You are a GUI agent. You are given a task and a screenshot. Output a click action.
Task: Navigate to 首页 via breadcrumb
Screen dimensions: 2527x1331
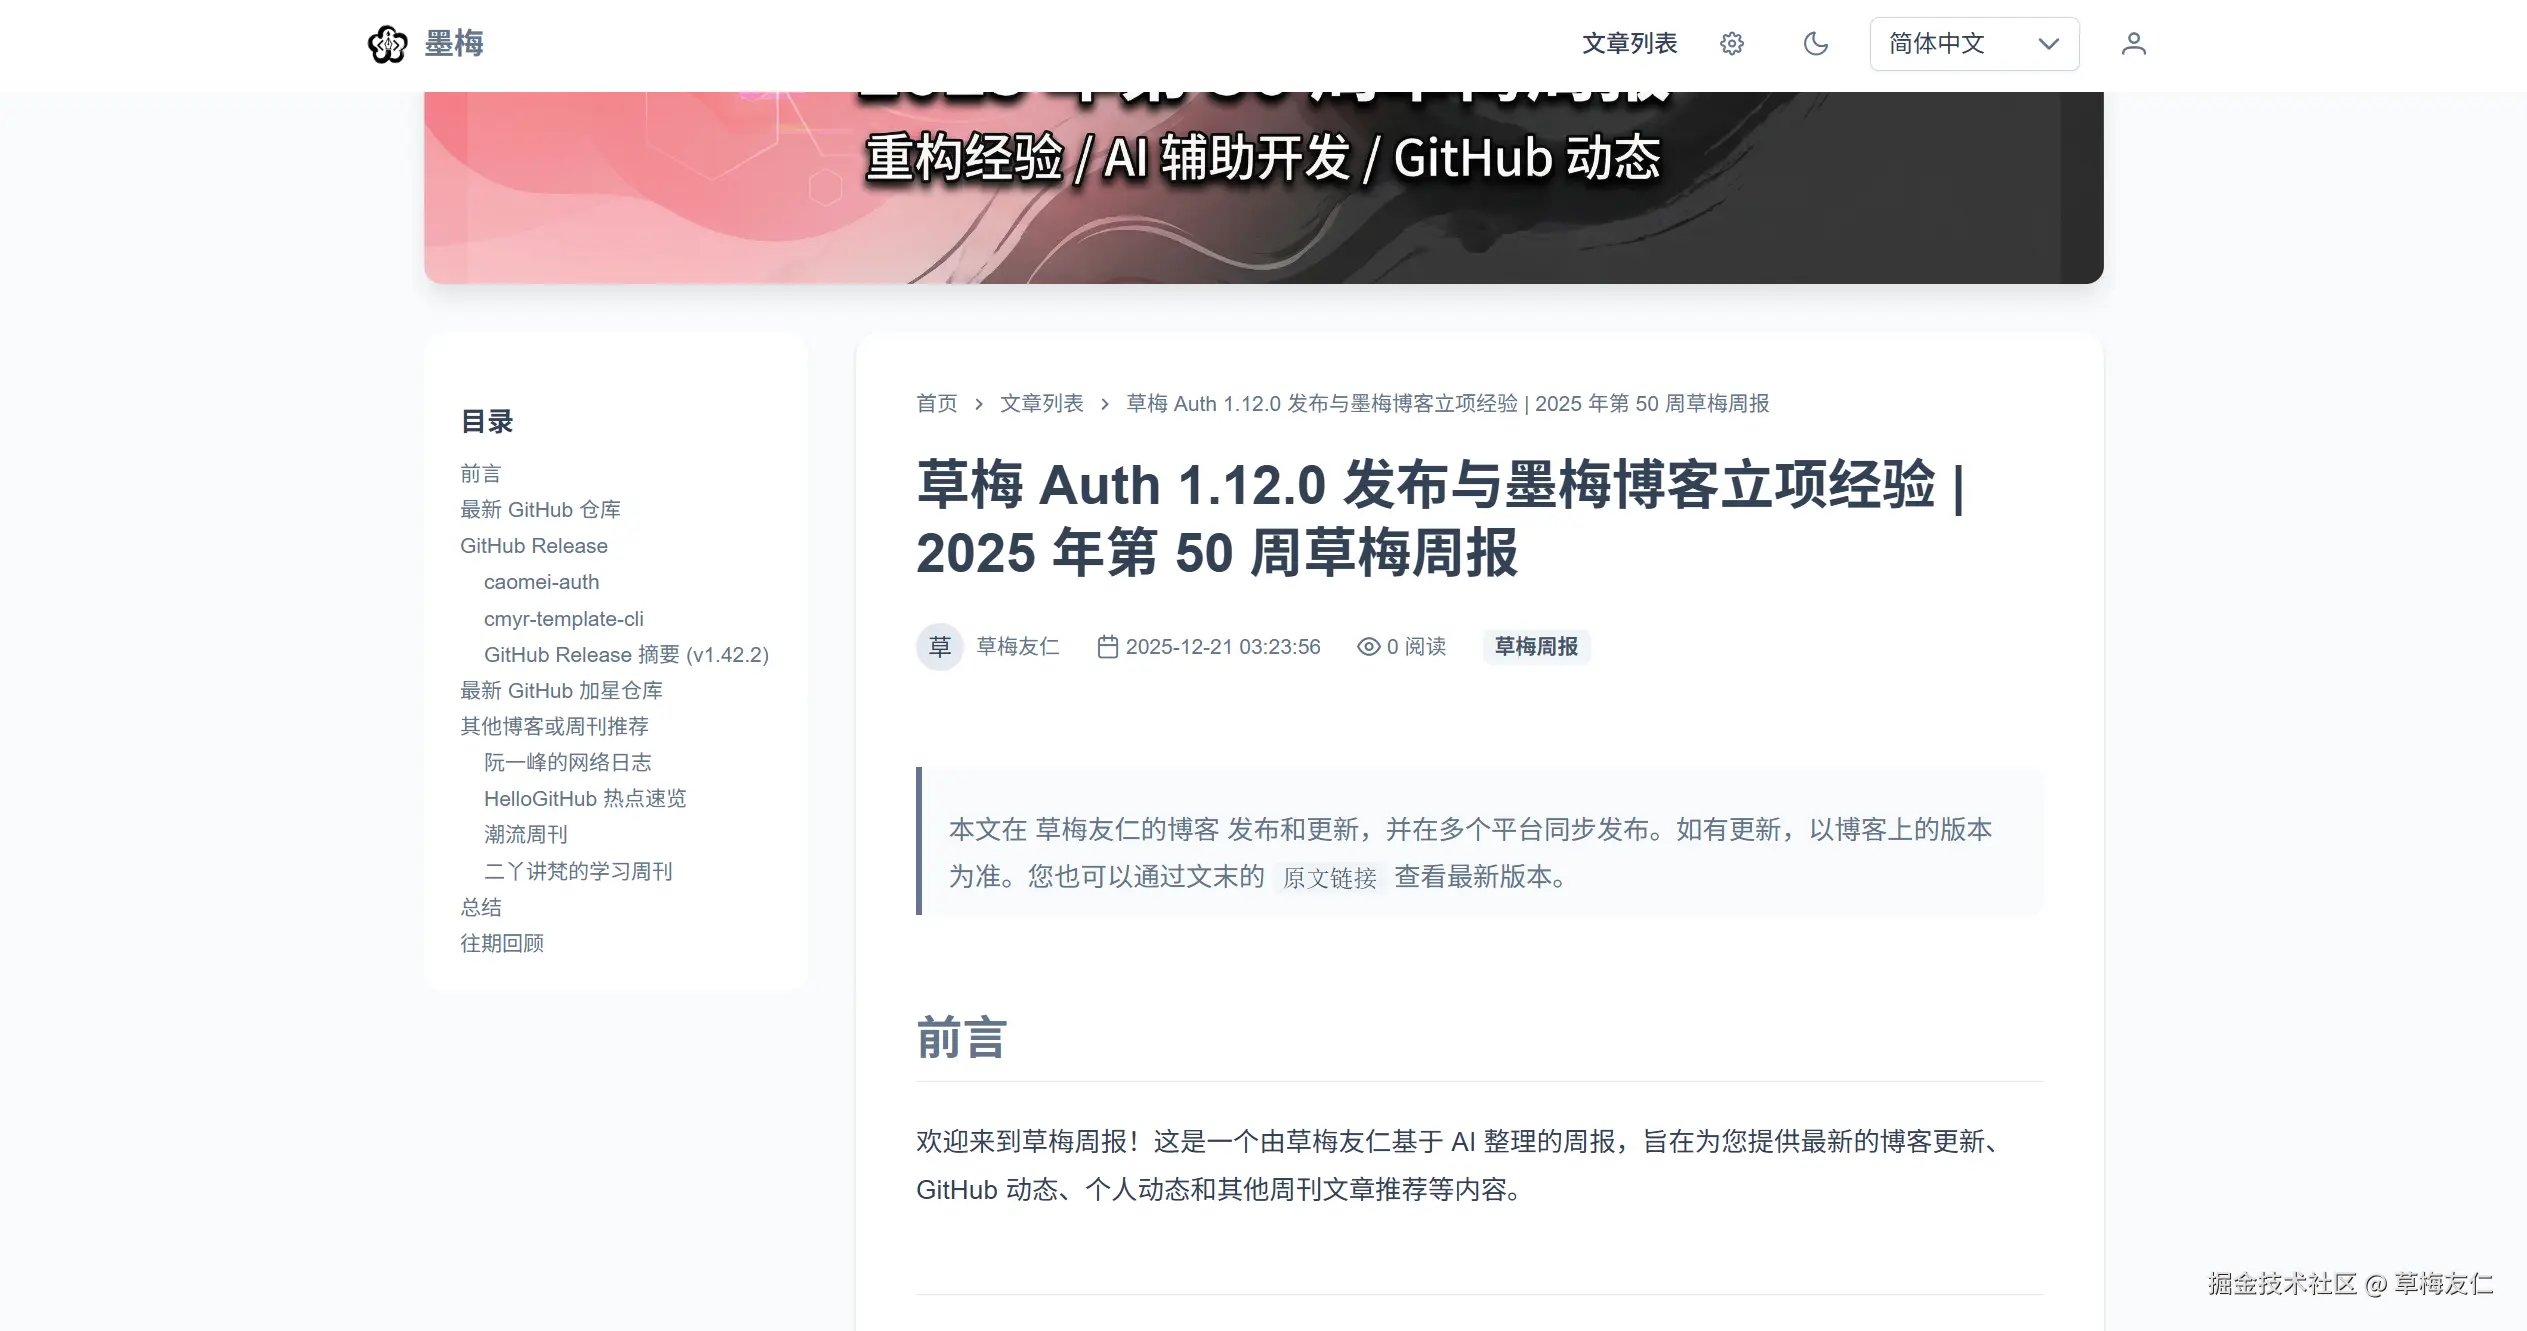[x=936, y=404]
